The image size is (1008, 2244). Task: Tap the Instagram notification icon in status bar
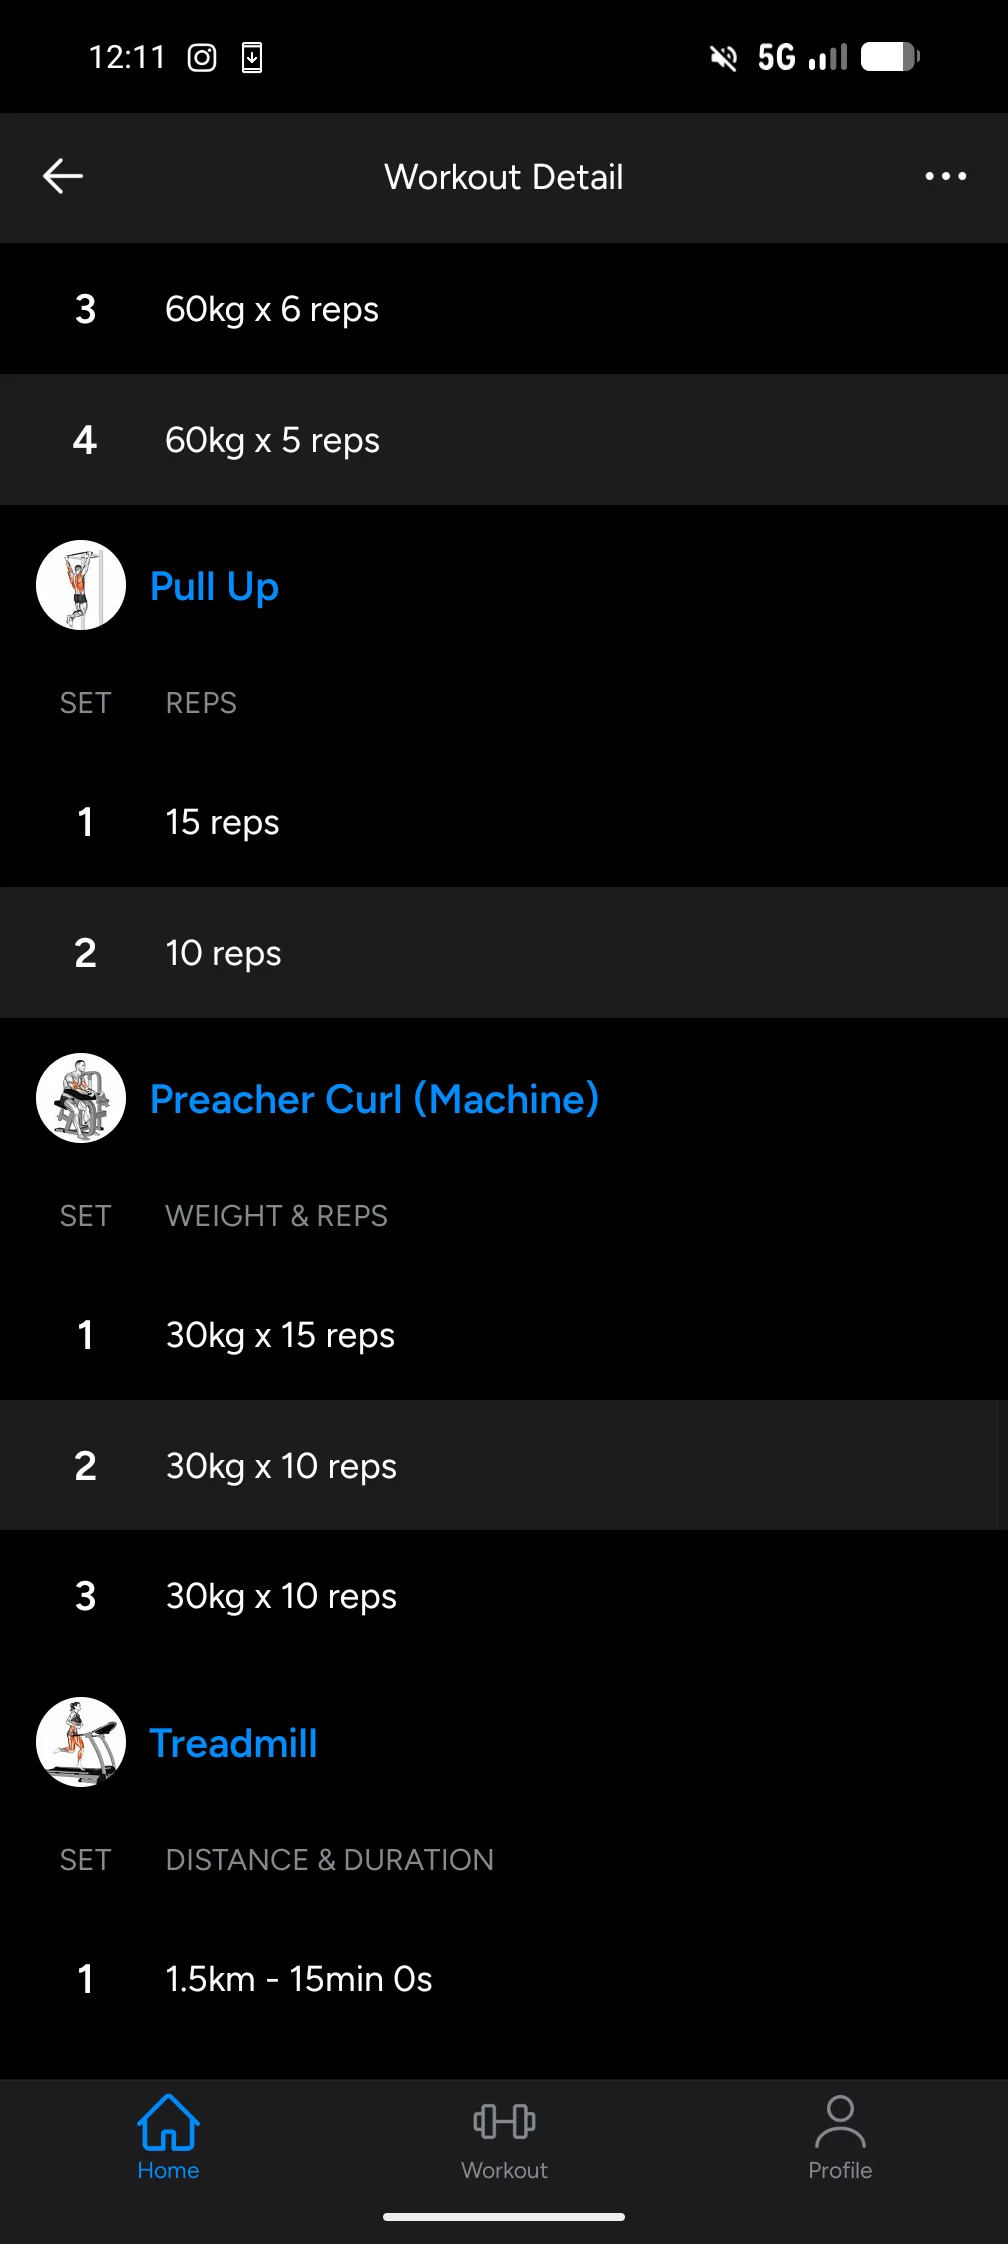(x=202, y=58)
